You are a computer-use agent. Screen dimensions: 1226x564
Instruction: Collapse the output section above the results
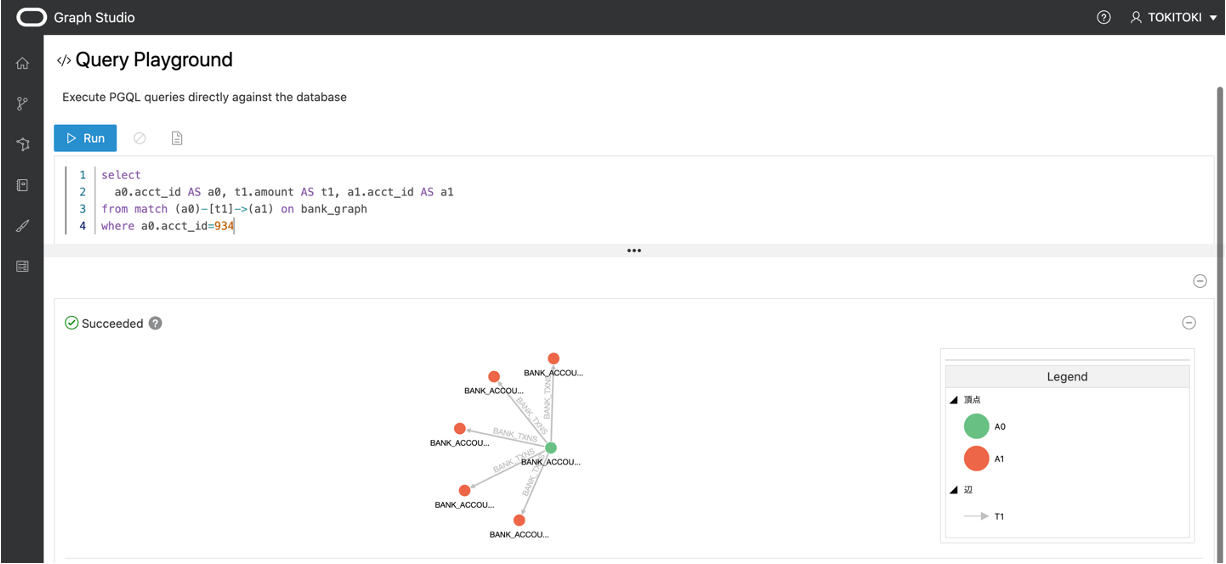[x=1200, y=281]
